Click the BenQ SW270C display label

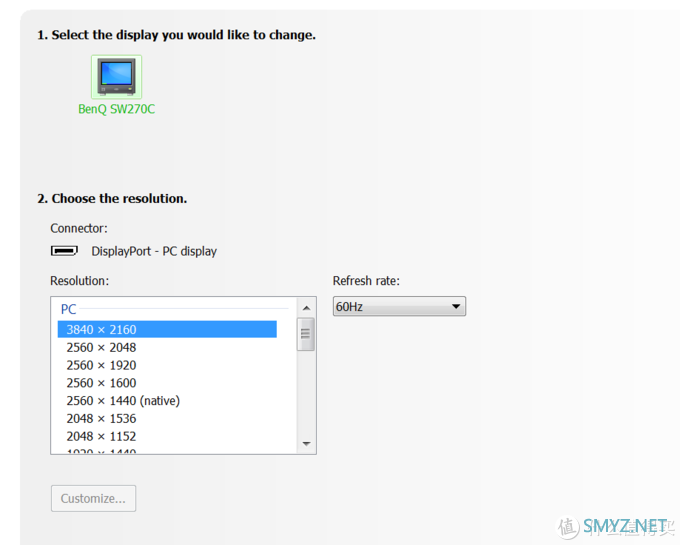[116, 109]
